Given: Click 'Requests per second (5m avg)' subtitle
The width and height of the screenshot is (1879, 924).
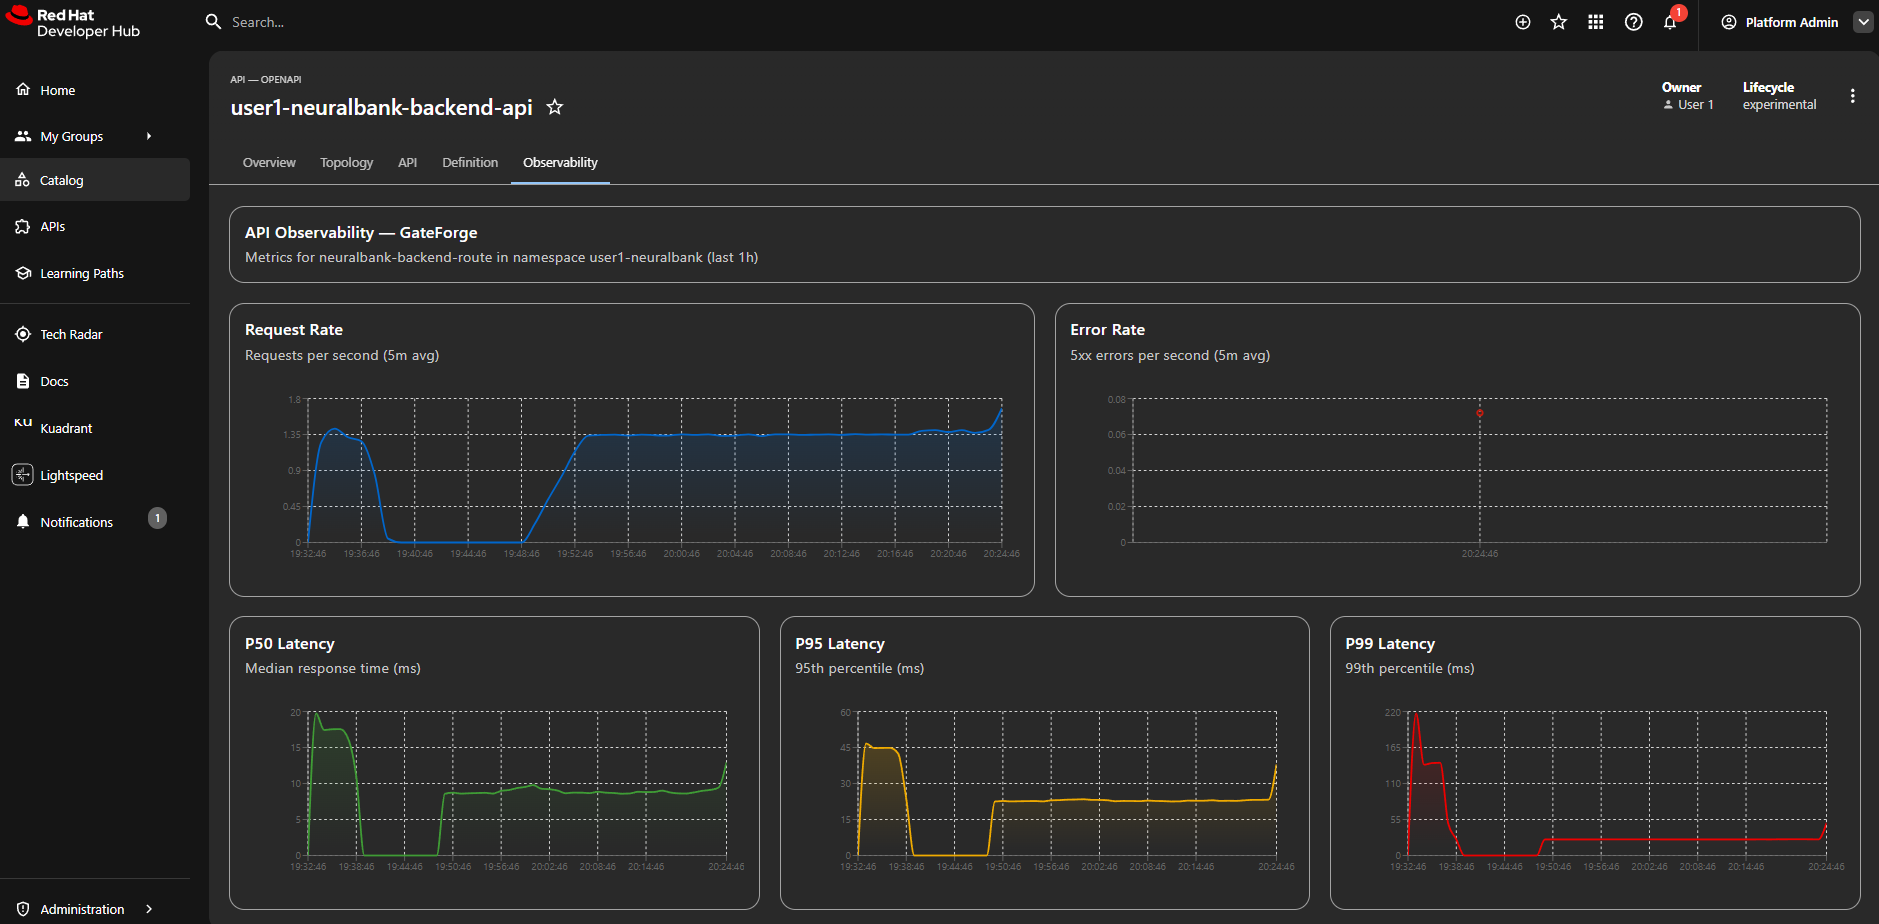Looking at the screenshot, I should 342,355.
